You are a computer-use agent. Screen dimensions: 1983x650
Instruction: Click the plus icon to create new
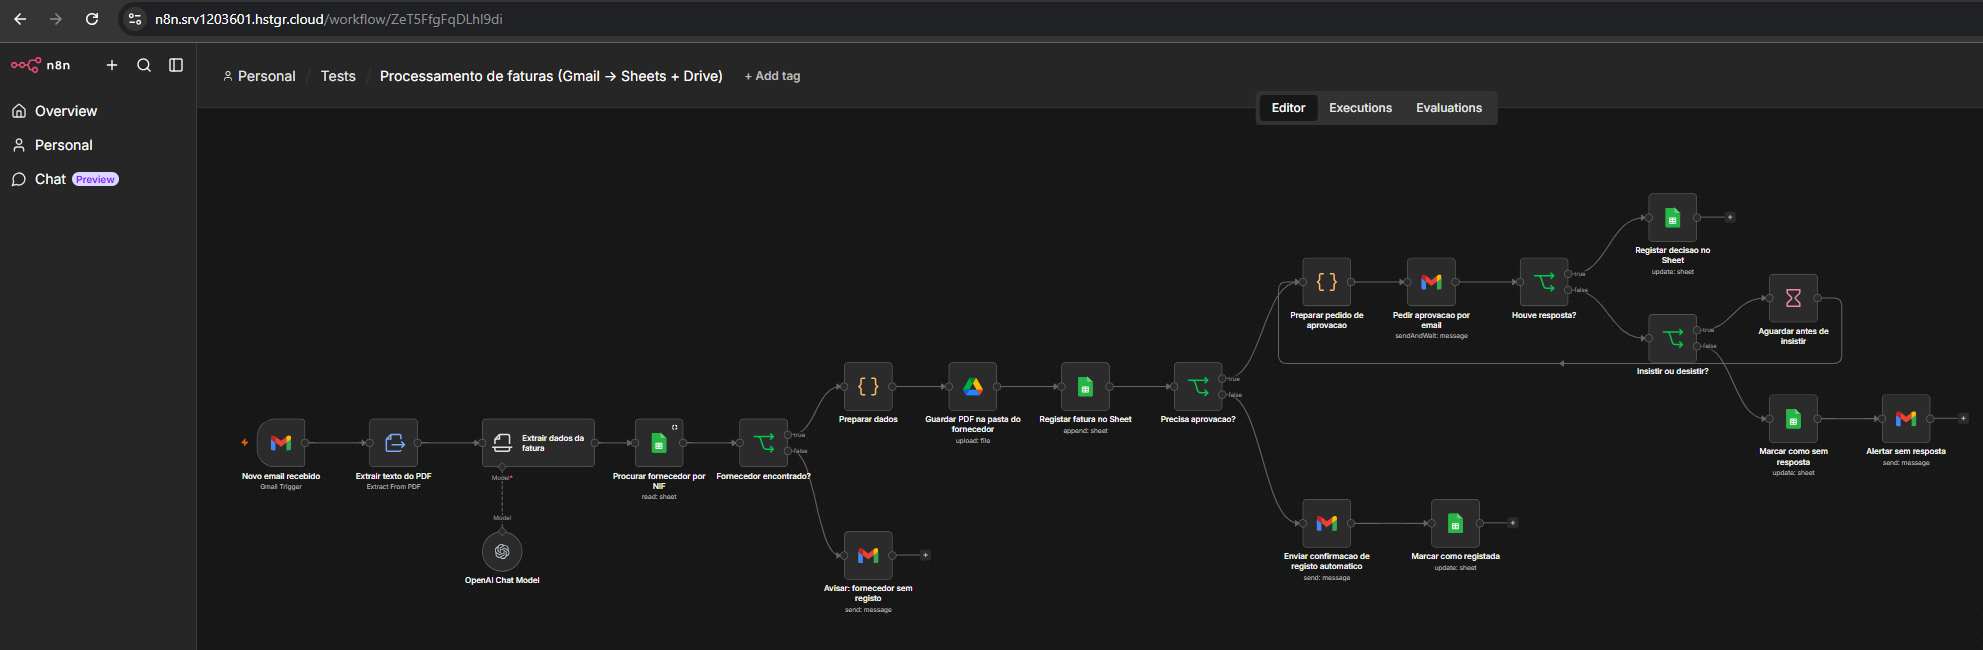[x=112, y=65]
